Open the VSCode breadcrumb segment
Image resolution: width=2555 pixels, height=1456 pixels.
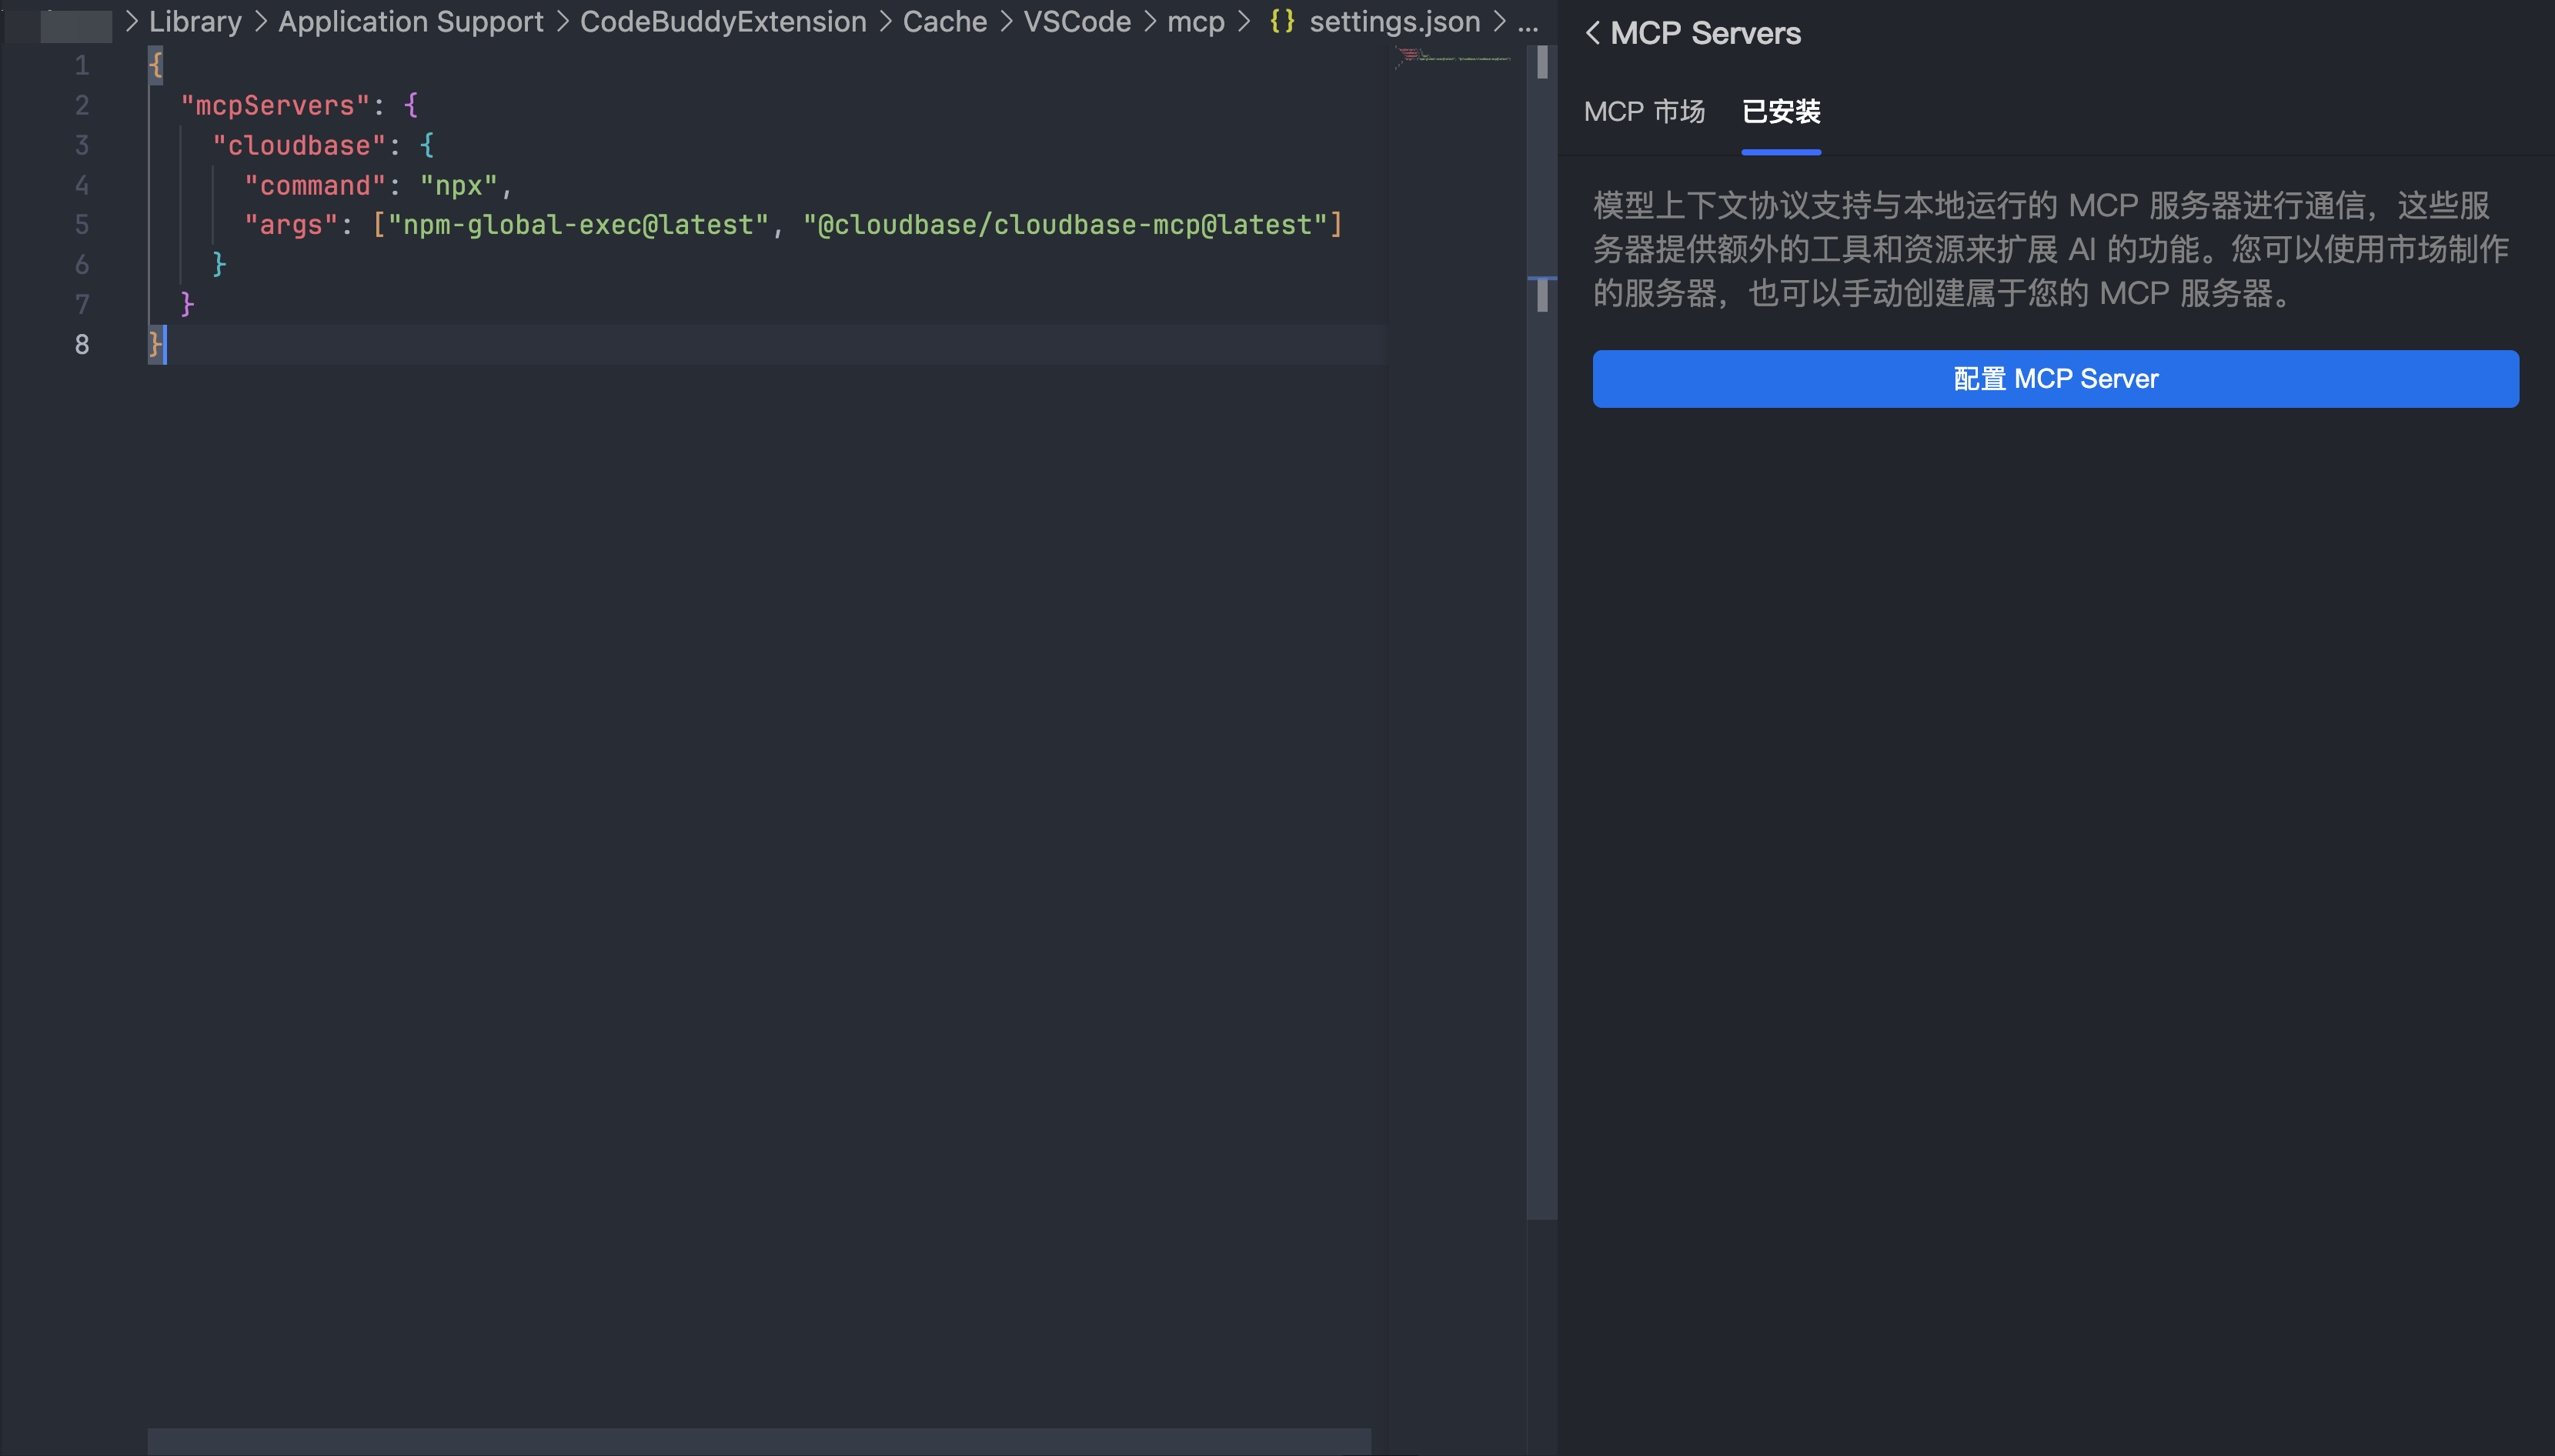1077,21
